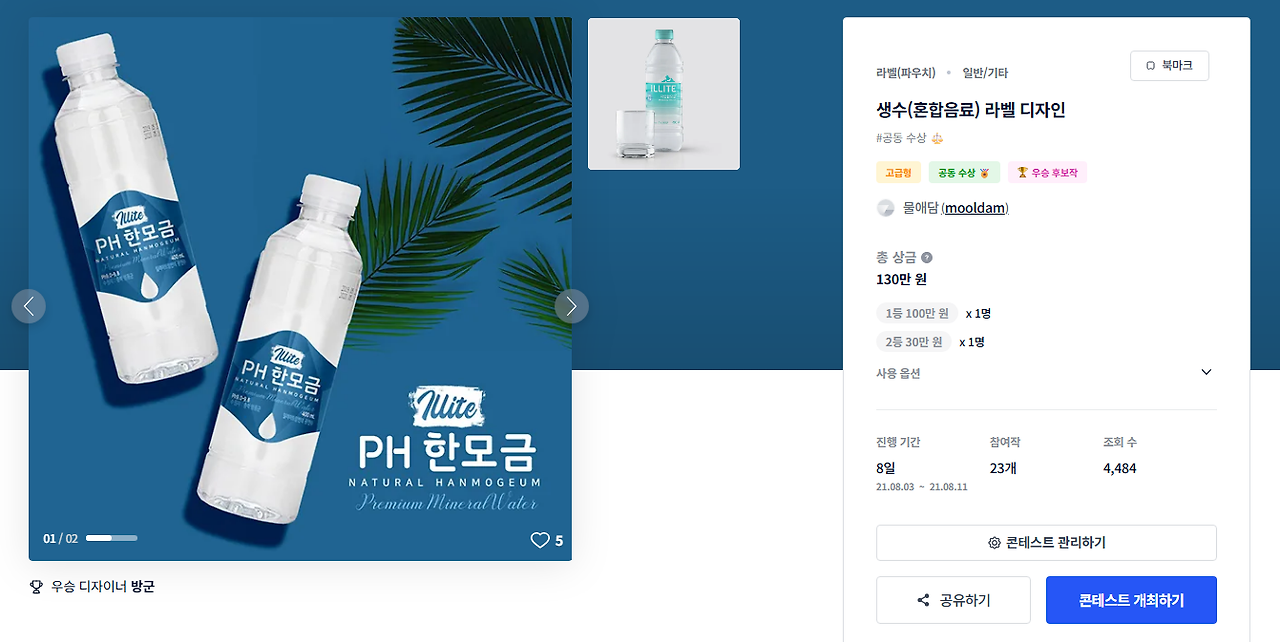Click the 공동 수상 green badge
The width and height of the screenshot is (1280, 642).
point(963,173)
